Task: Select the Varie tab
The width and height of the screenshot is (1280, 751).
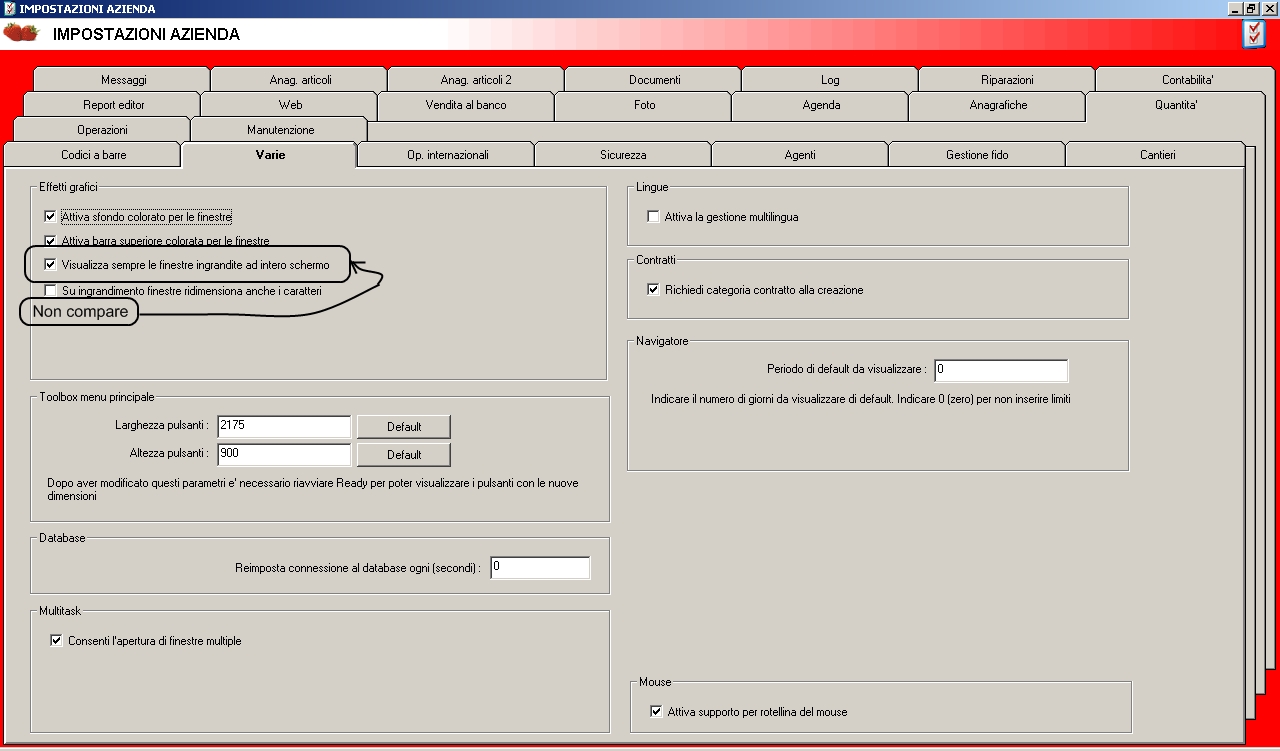Action: pyautogui.click(x=269, y=154)
